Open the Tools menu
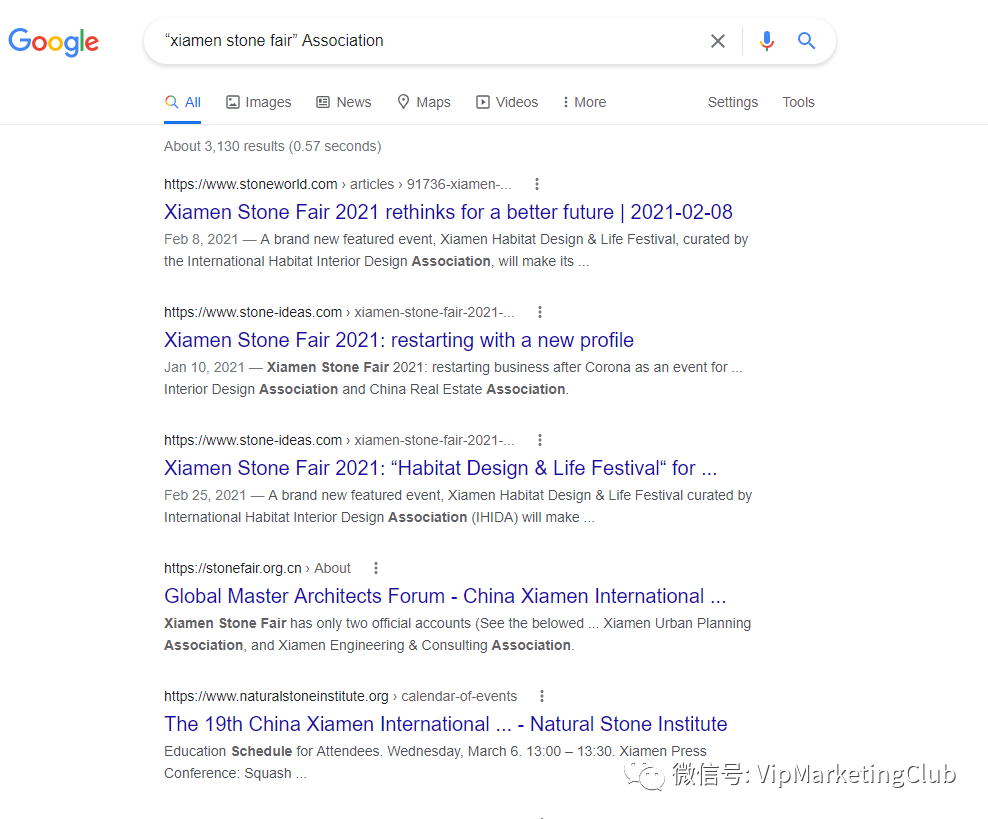 [798, 101]
